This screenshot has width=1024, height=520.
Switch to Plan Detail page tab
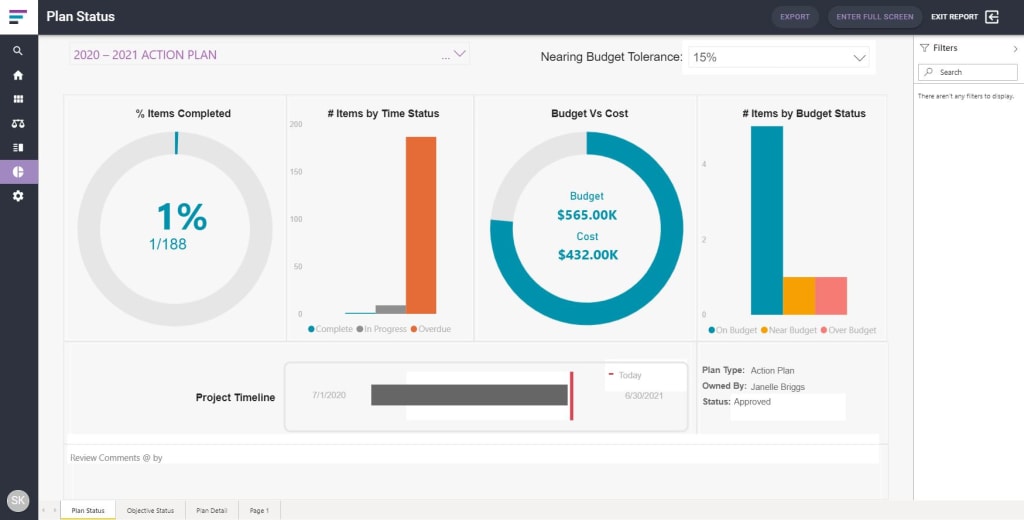point(212,510)
